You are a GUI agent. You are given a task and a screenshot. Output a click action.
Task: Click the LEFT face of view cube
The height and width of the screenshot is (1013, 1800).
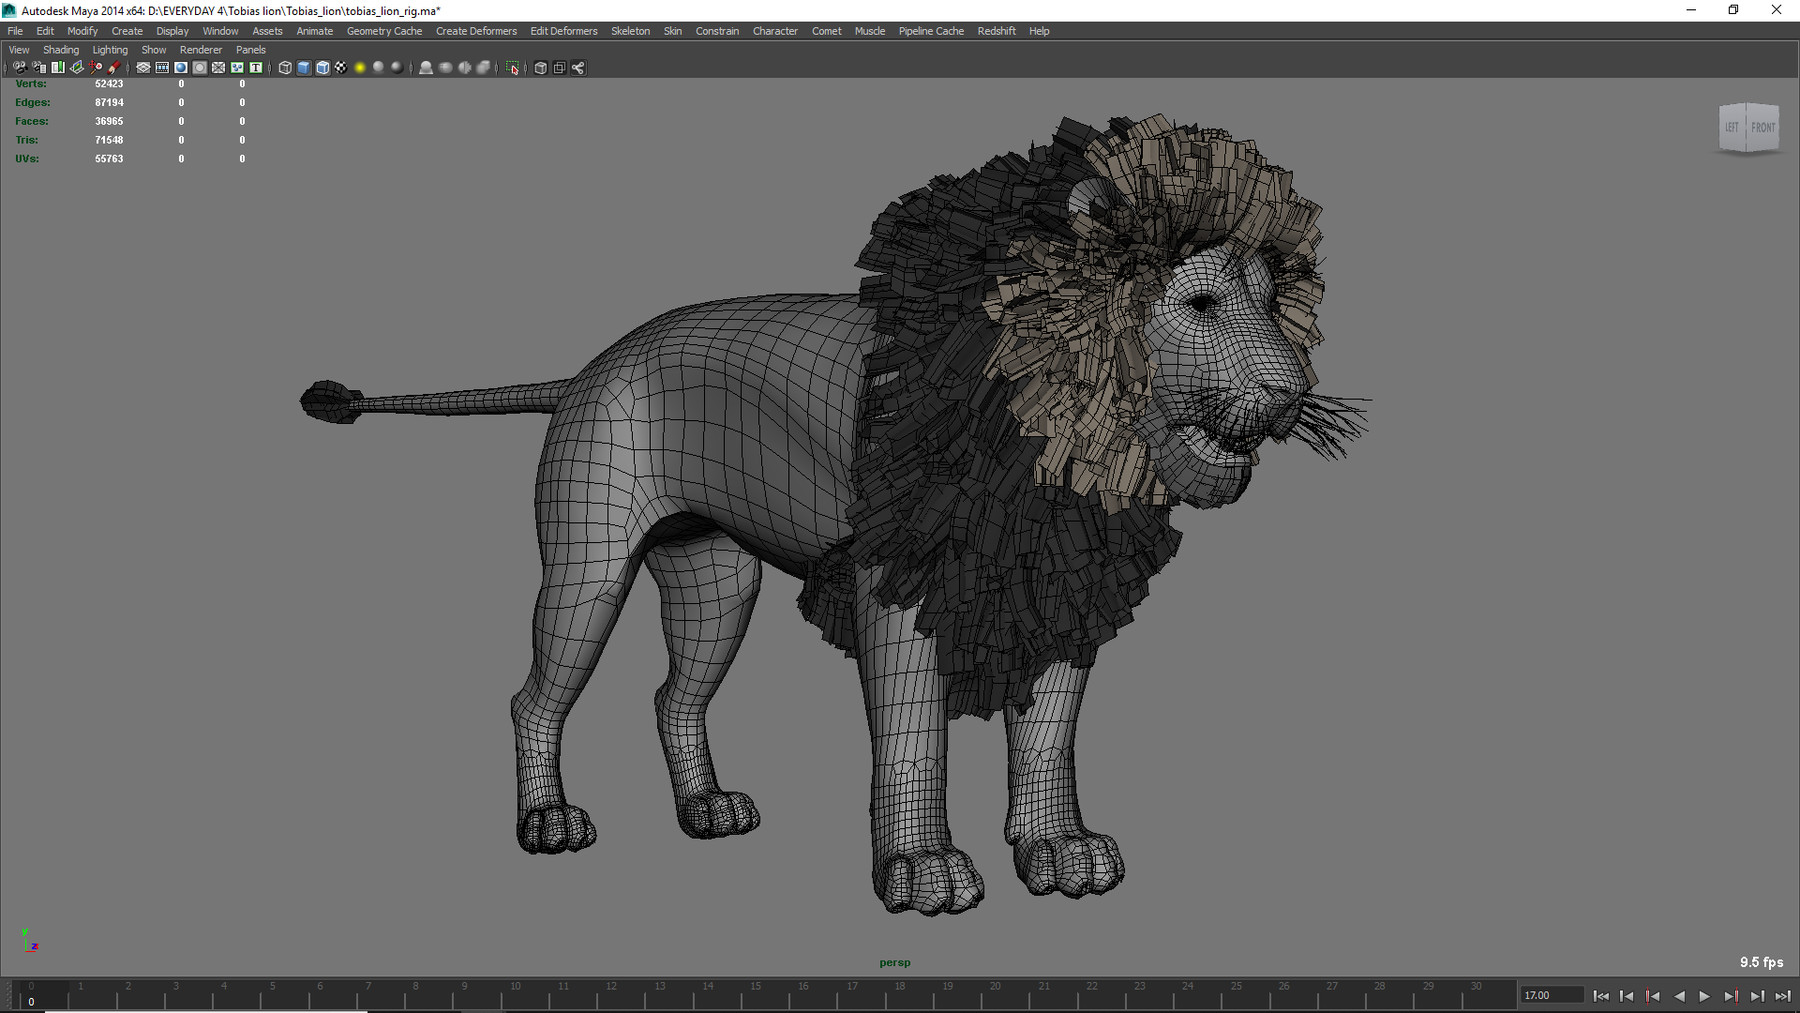tap(1732, 127)
